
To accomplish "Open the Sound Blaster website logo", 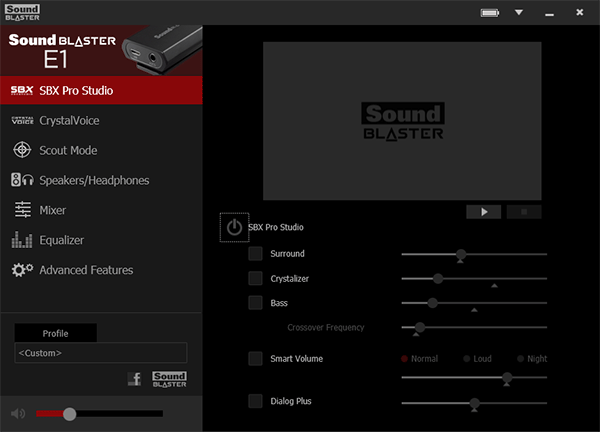I will pos(170,379).
